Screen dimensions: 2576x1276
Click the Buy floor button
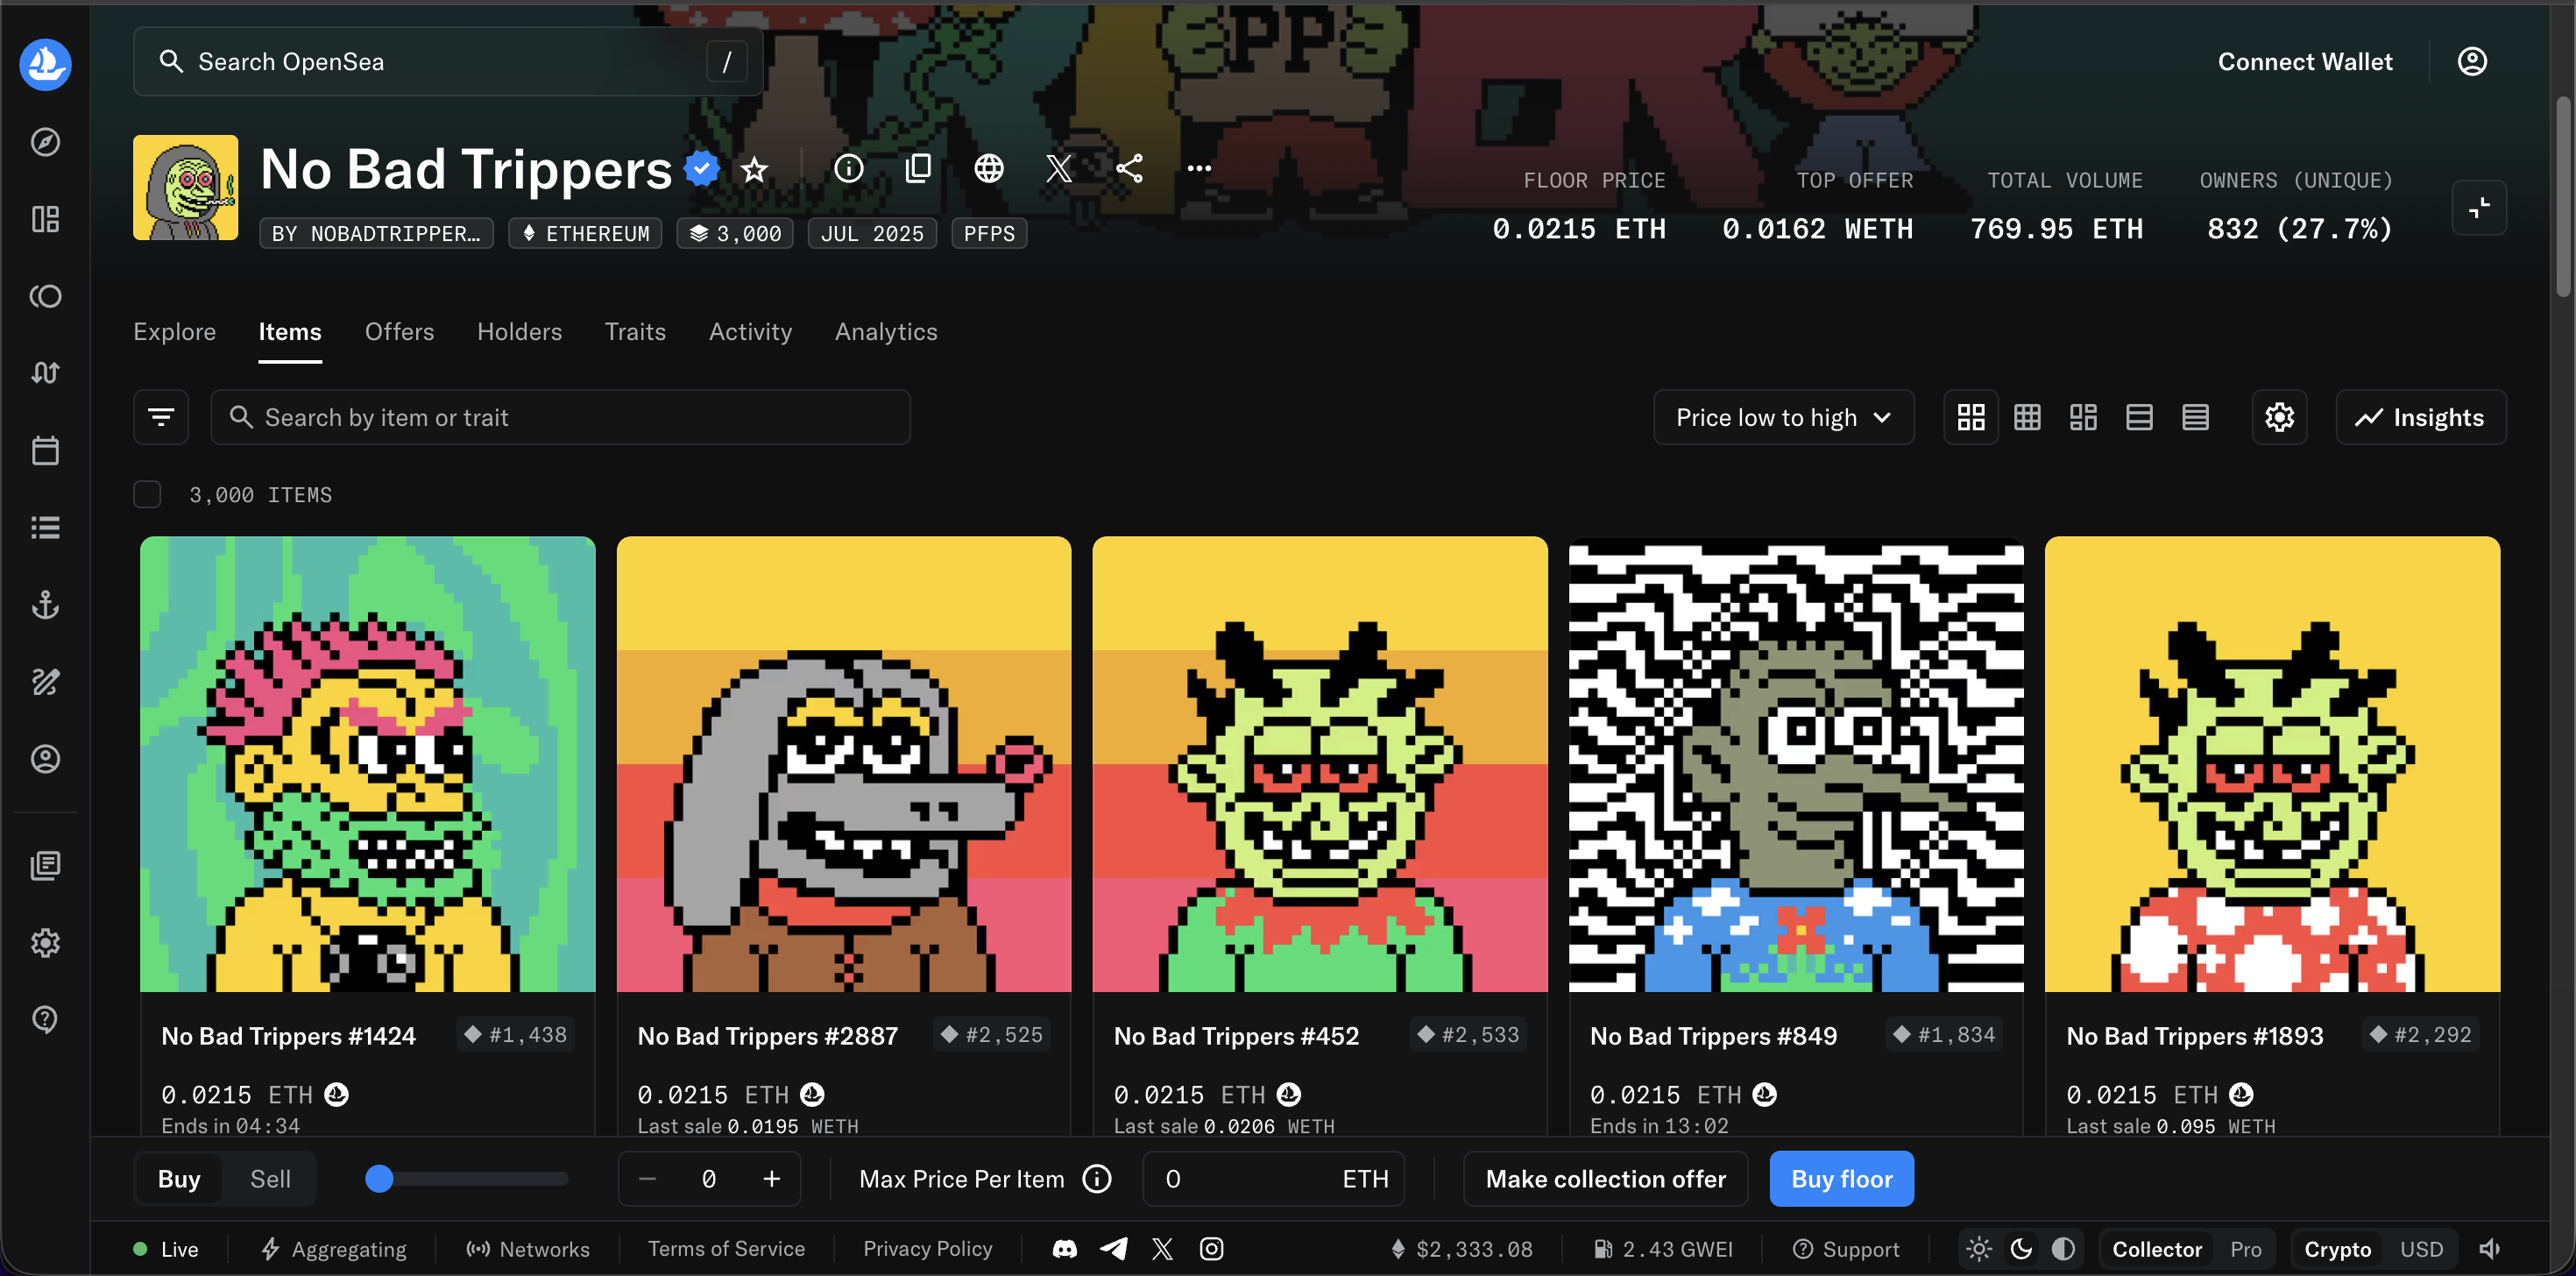pos(1841,1179)
